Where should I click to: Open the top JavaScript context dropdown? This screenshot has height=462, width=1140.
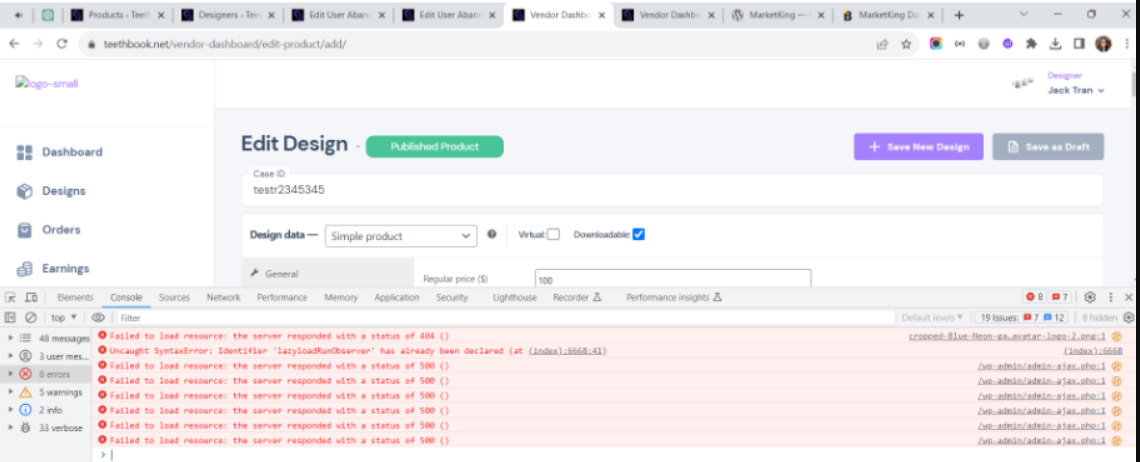tap(64, 318)
